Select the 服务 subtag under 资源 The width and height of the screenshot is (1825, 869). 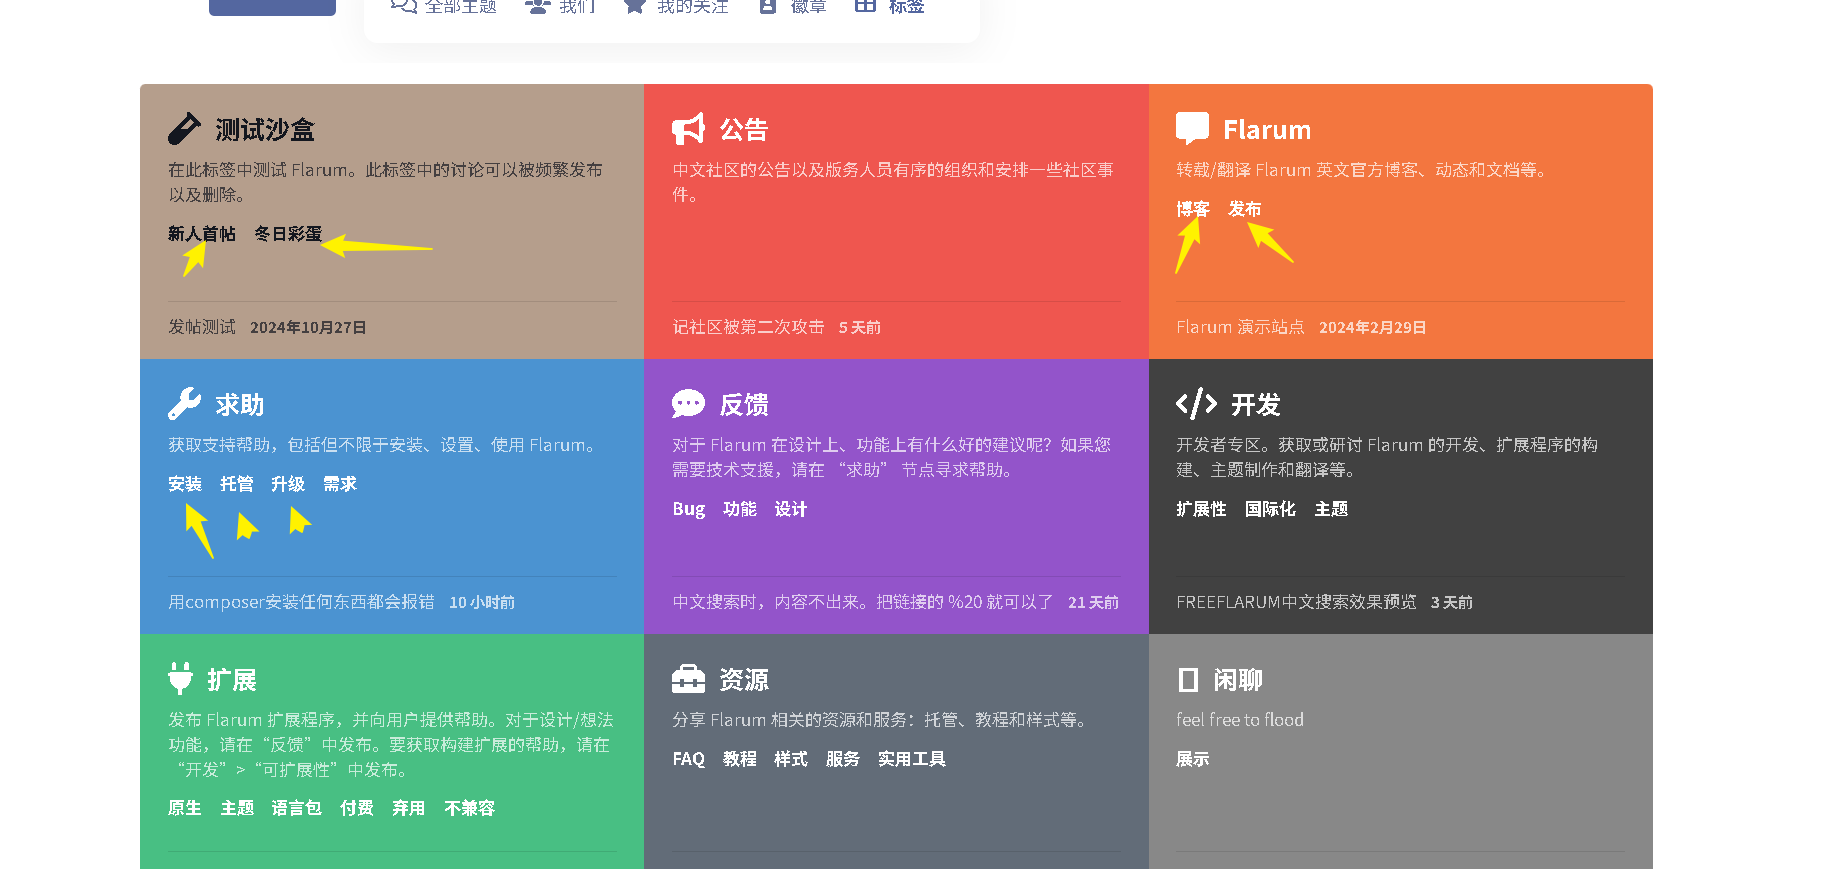843,759
